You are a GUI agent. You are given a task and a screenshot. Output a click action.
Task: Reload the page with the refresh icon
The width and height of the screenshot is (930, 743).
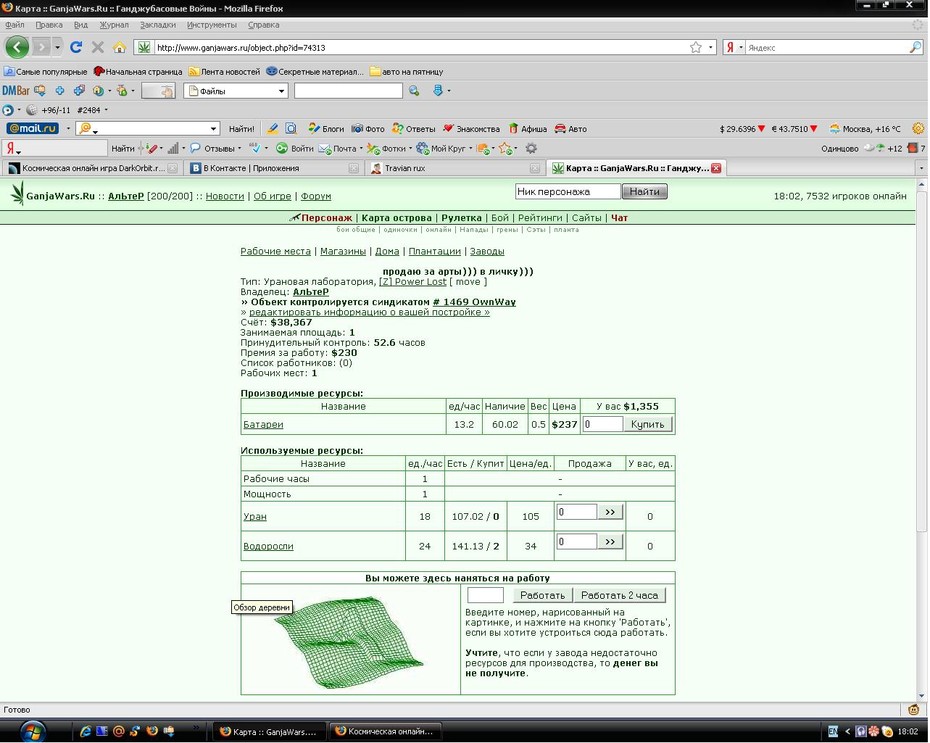(76, 47)
